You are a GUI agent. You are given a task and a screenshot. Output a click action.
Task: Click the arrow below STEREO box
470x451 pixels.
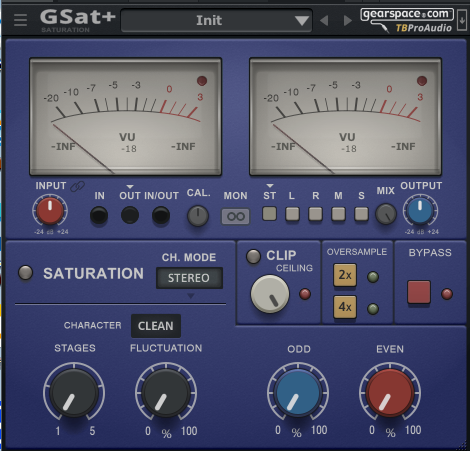191,296
